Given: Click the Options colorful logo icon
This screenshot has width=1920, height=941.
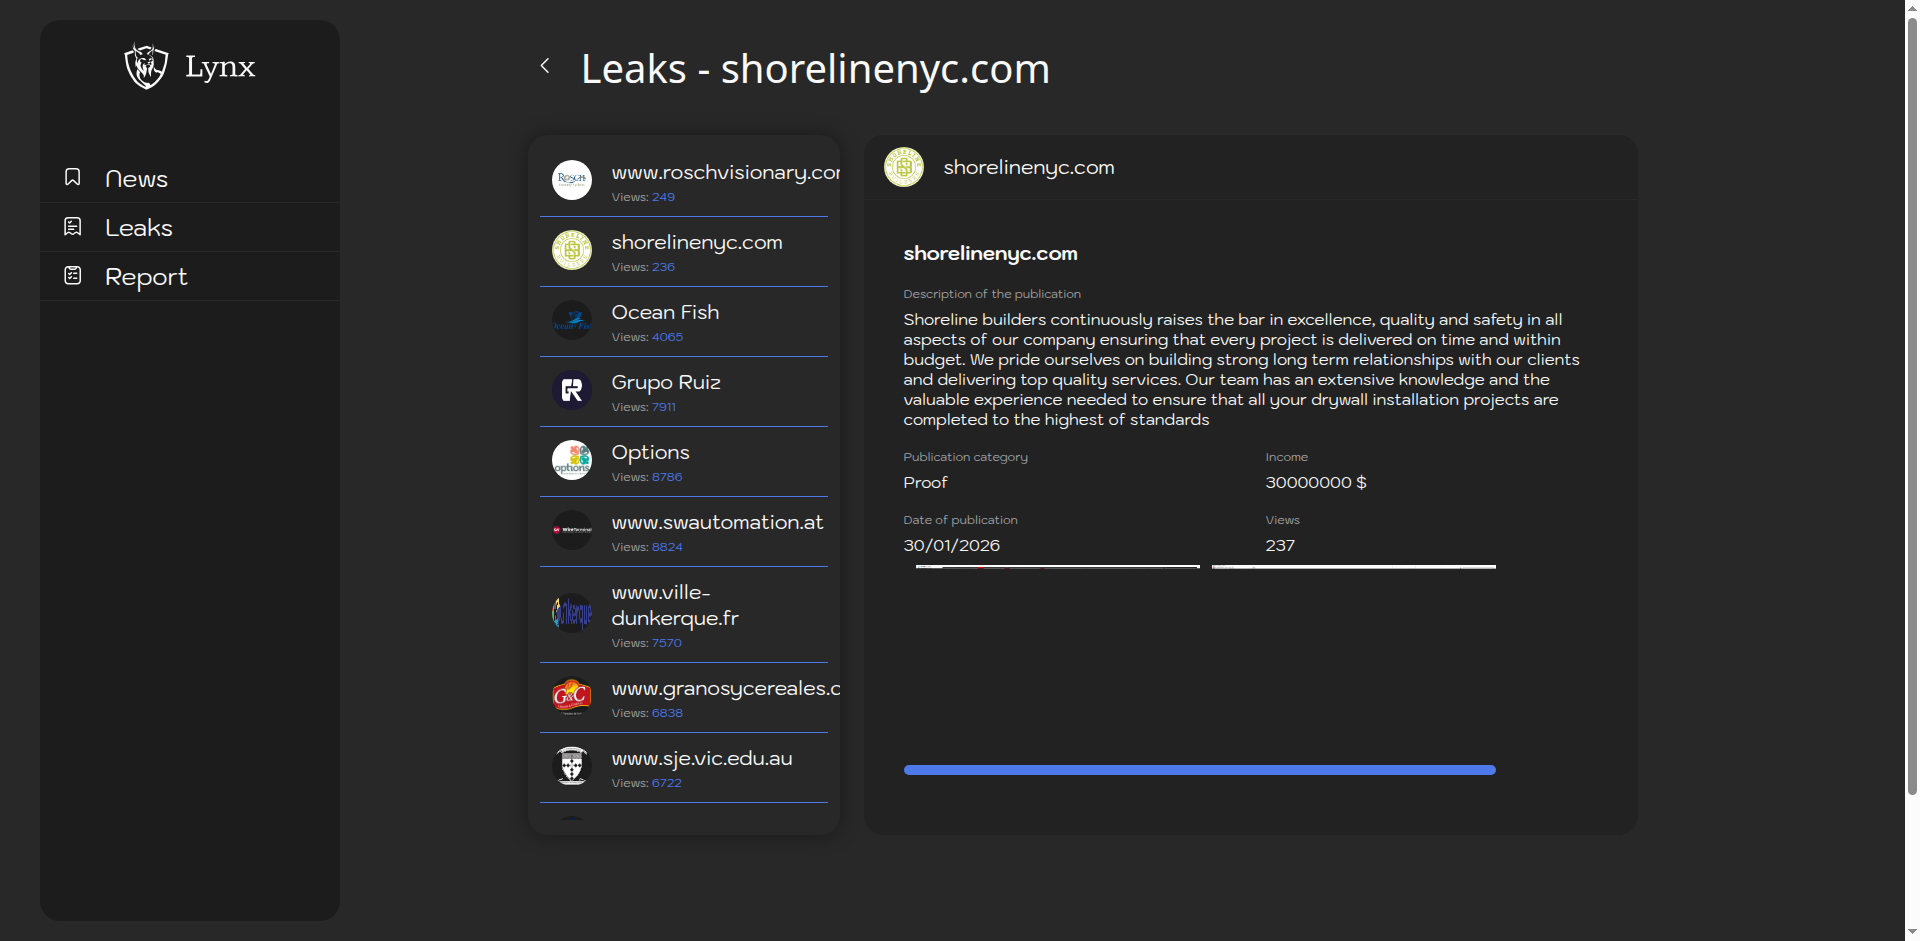Looking at the screenshot, I should [x=572, y=460].
